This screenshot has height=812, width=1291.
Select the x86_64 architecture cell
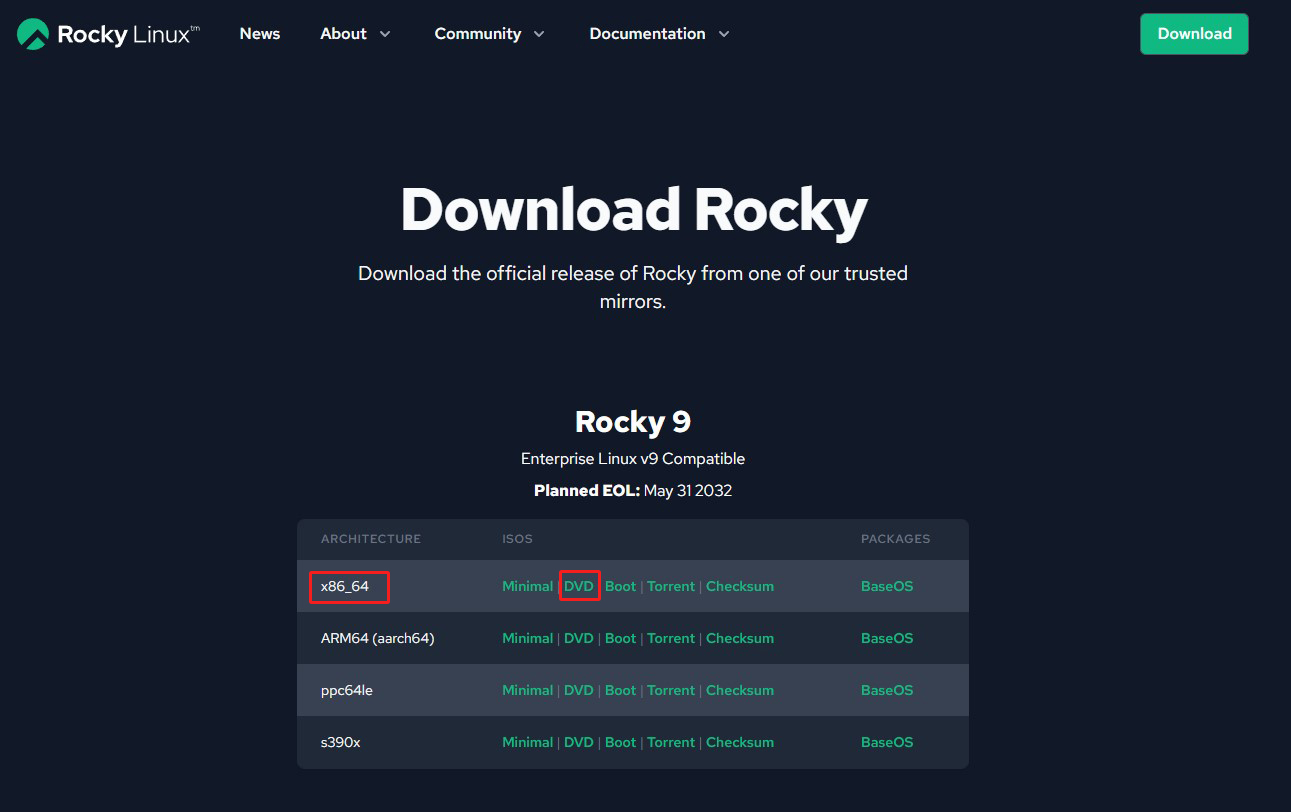click(x=345, y=586)
